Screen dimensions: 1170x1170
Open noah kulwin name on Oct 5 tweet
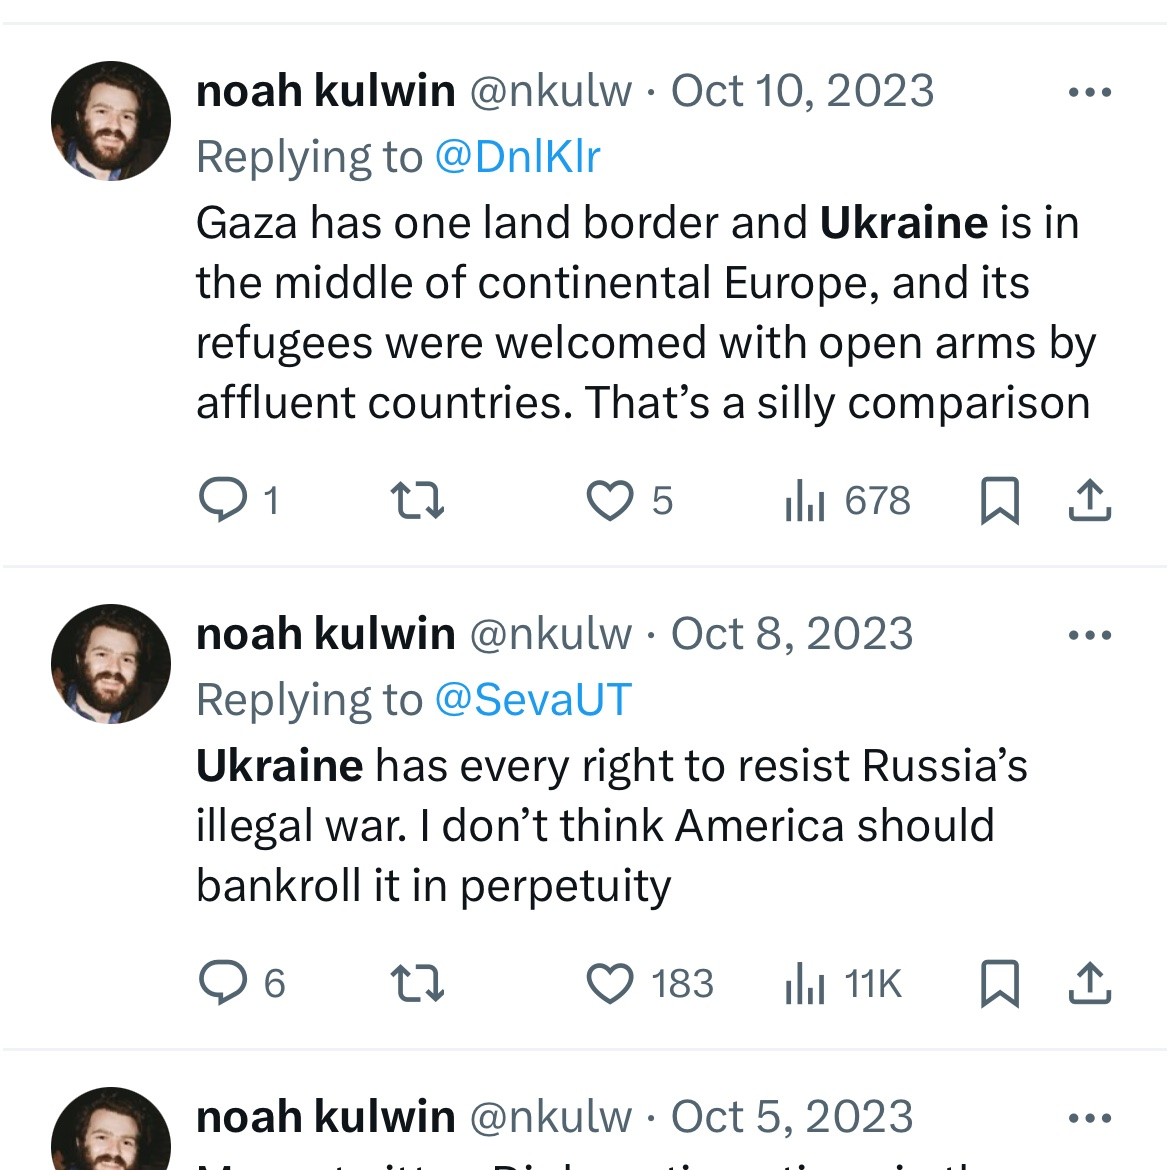point(325,1117)
